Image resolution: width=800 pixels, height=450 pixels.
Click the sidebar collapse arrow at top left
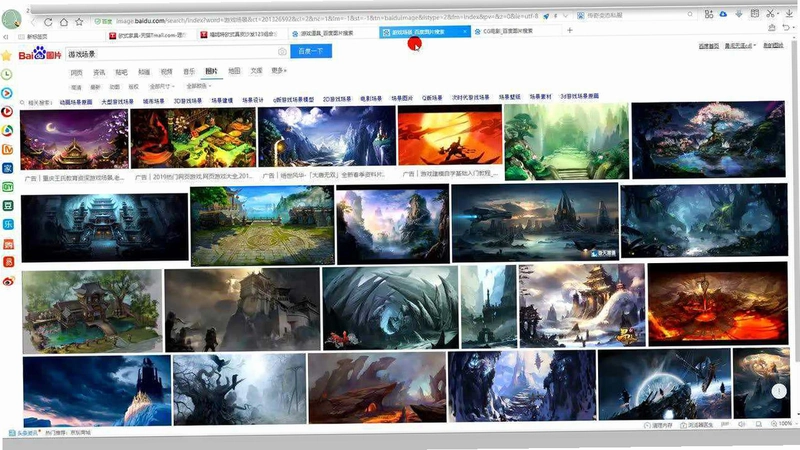point(6,37)
